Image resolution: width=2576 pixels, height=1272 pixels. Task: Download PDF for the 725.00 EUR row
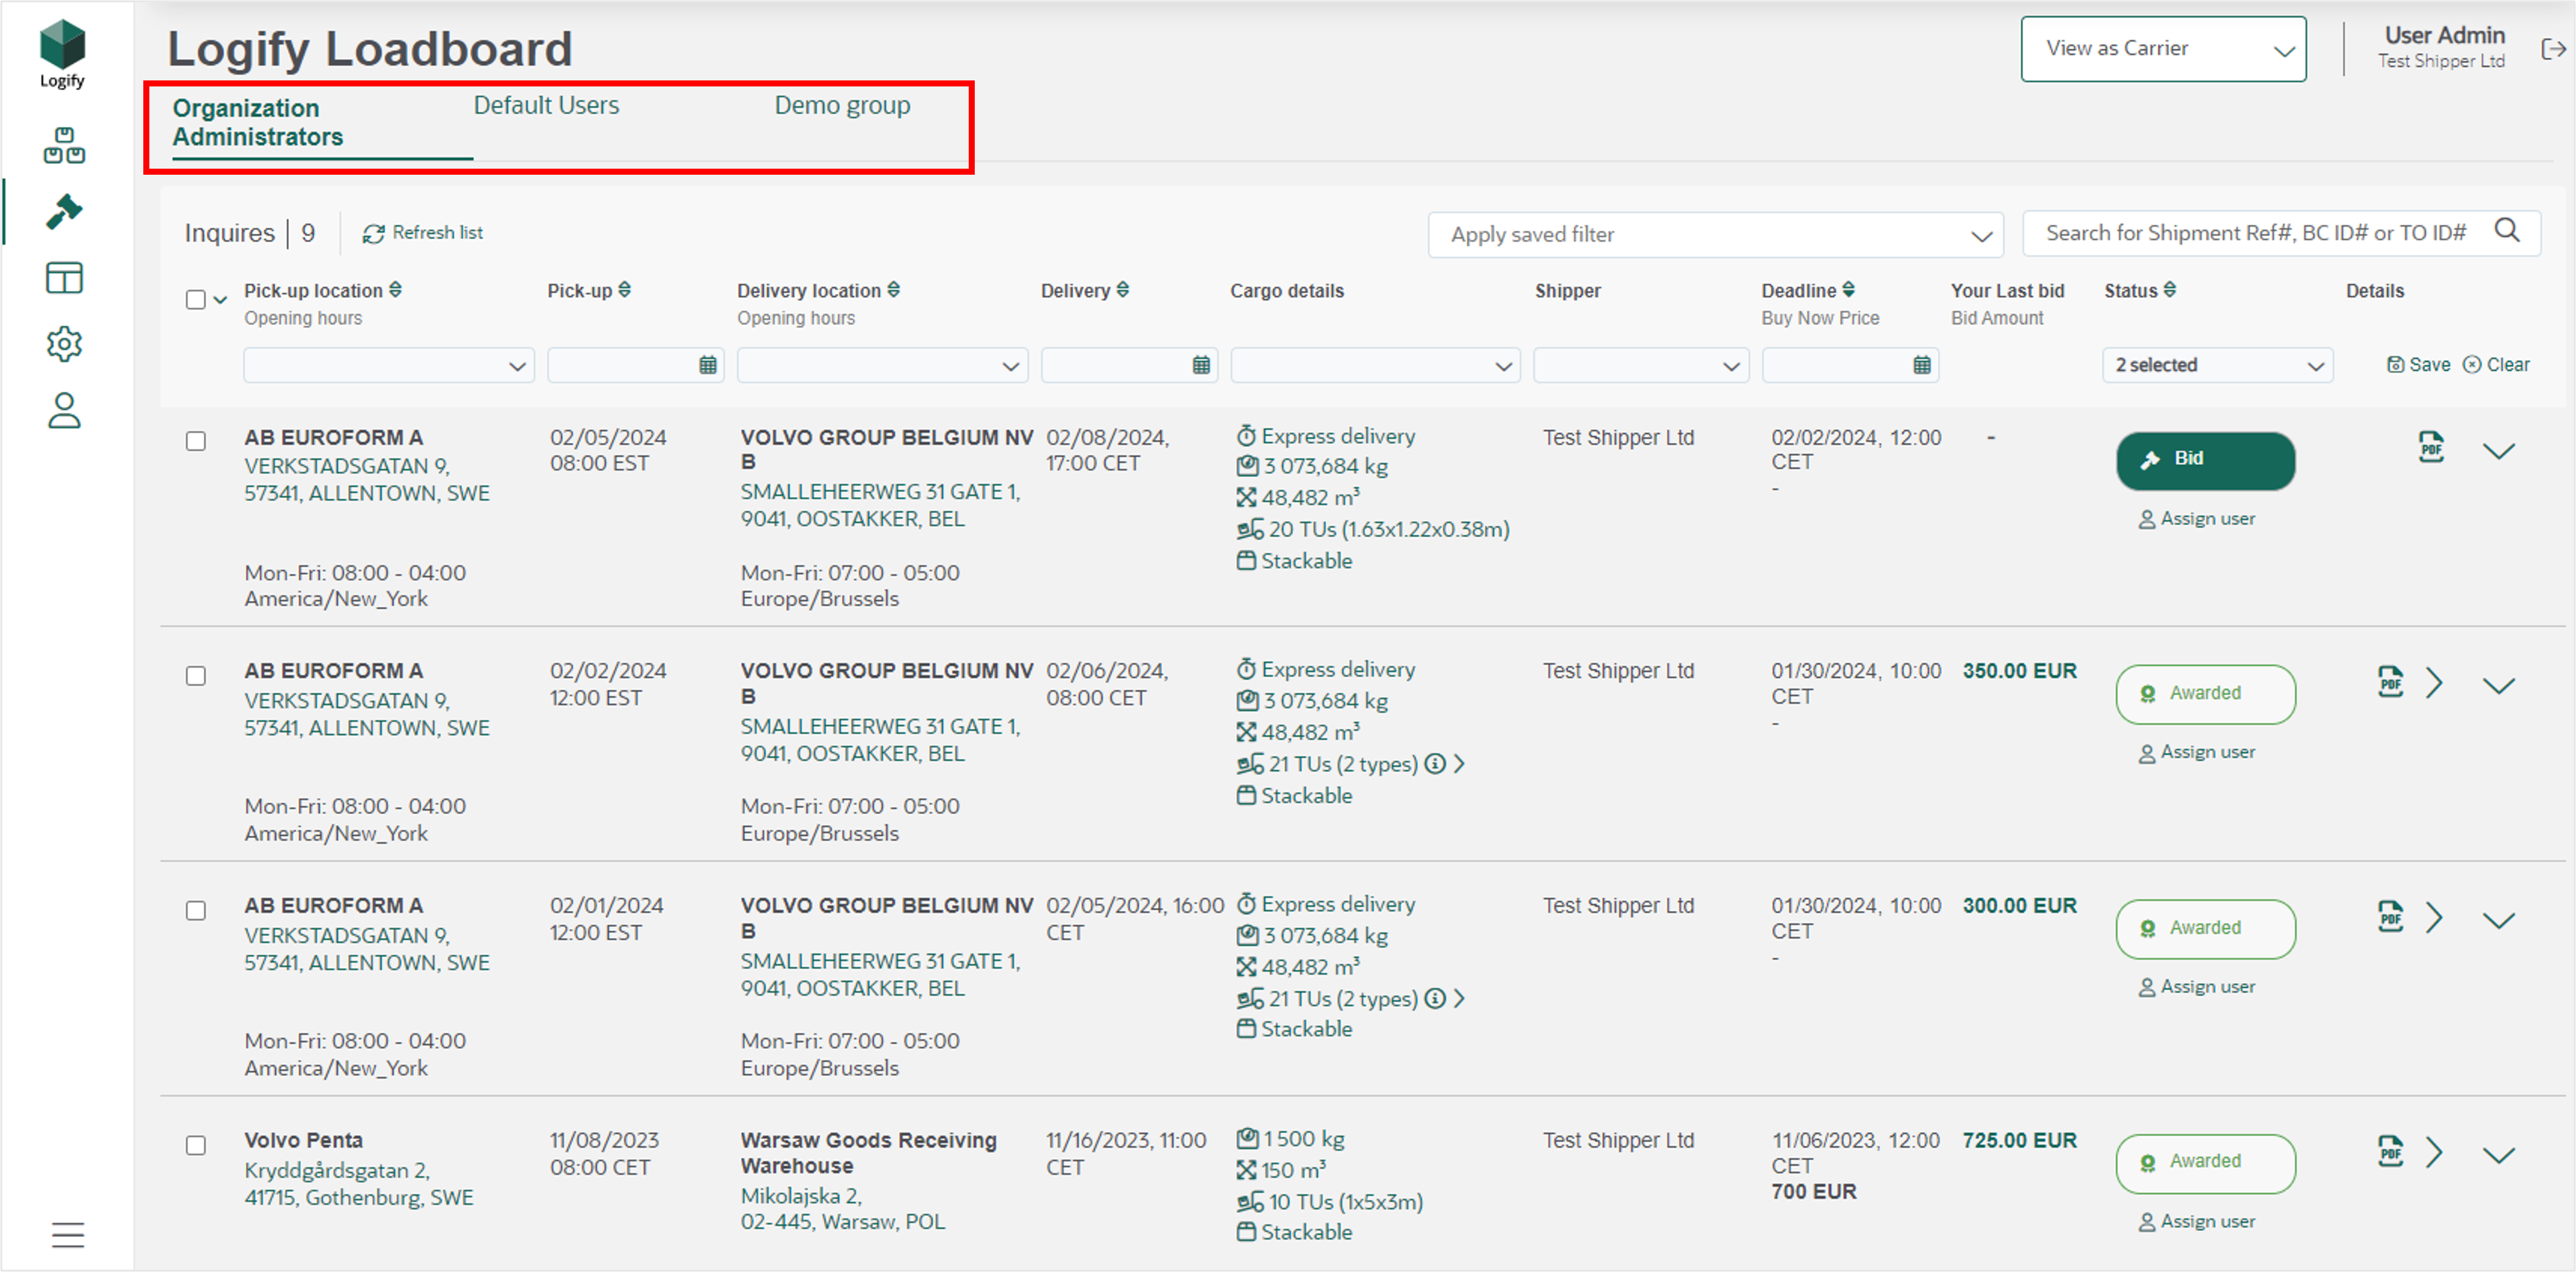pos(2390,1152)
